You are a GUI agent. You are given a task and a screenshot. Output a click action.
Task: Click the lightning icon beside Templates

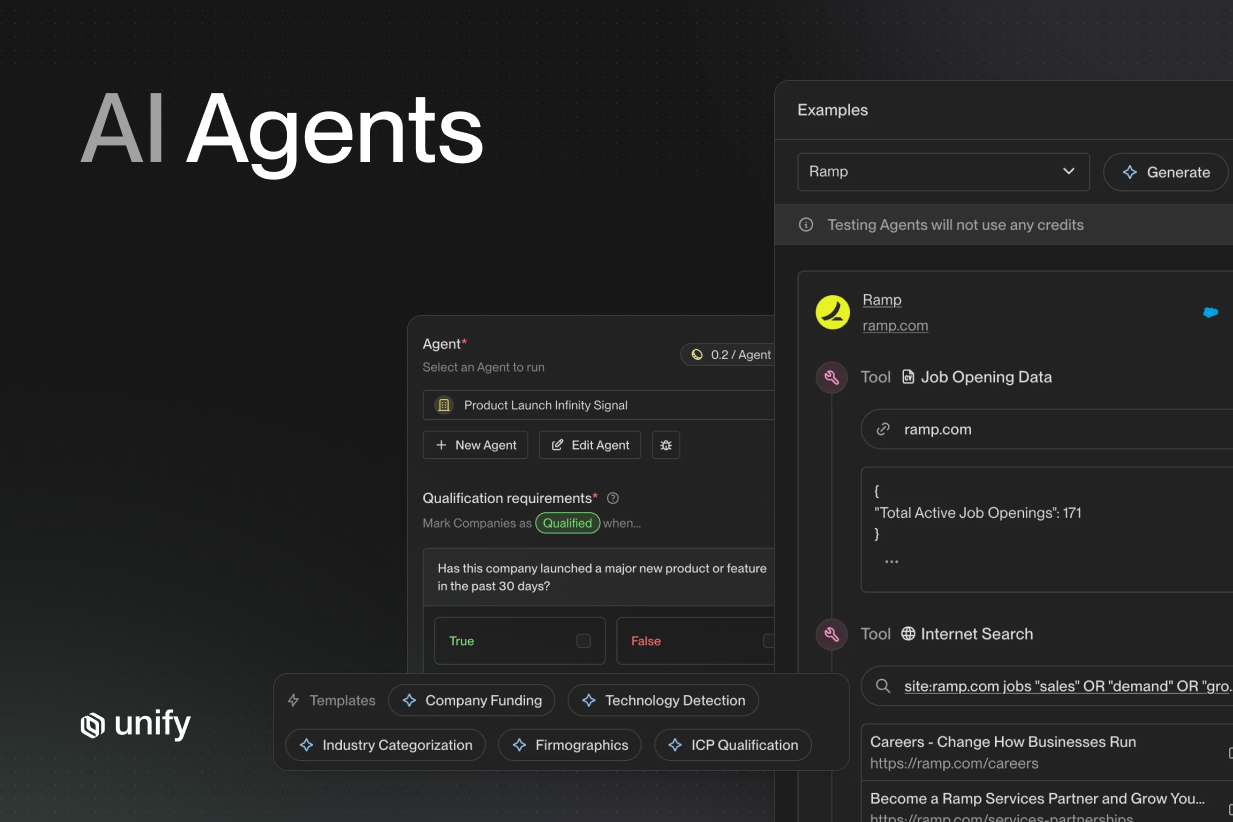click(x=293, y=700)
